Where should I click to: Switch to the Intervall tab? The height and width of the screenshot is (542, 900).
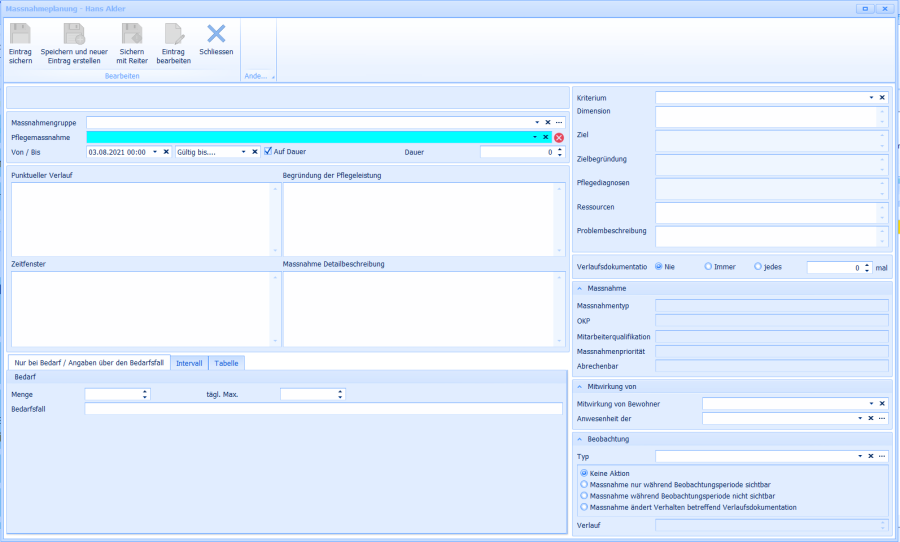(189, 363)
